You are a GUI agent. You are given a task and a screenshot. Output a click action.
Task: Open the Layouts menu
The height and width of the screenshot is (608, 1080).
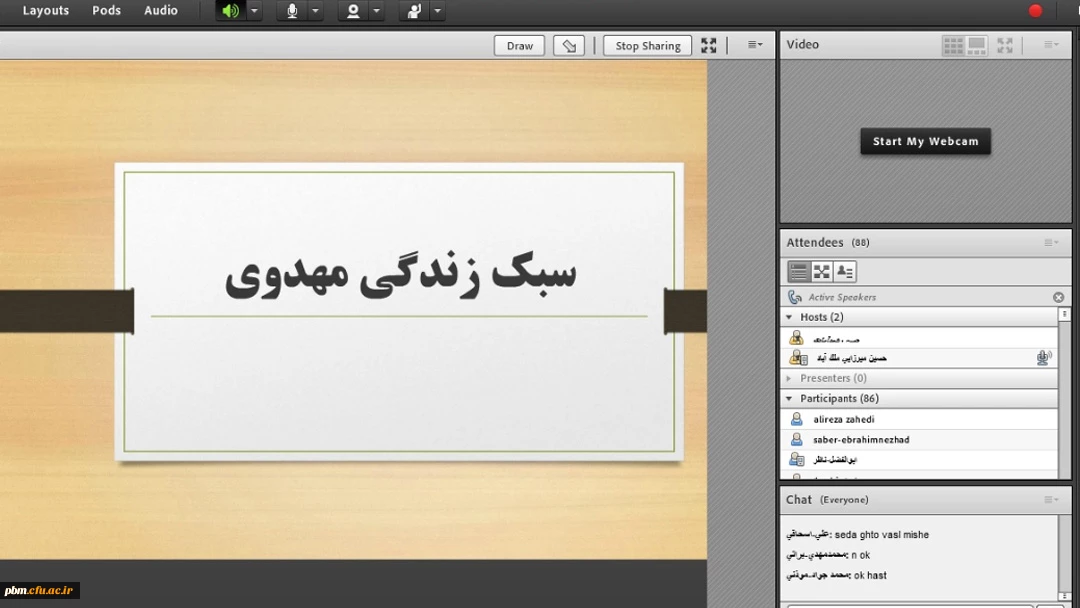tap(46, 11)
